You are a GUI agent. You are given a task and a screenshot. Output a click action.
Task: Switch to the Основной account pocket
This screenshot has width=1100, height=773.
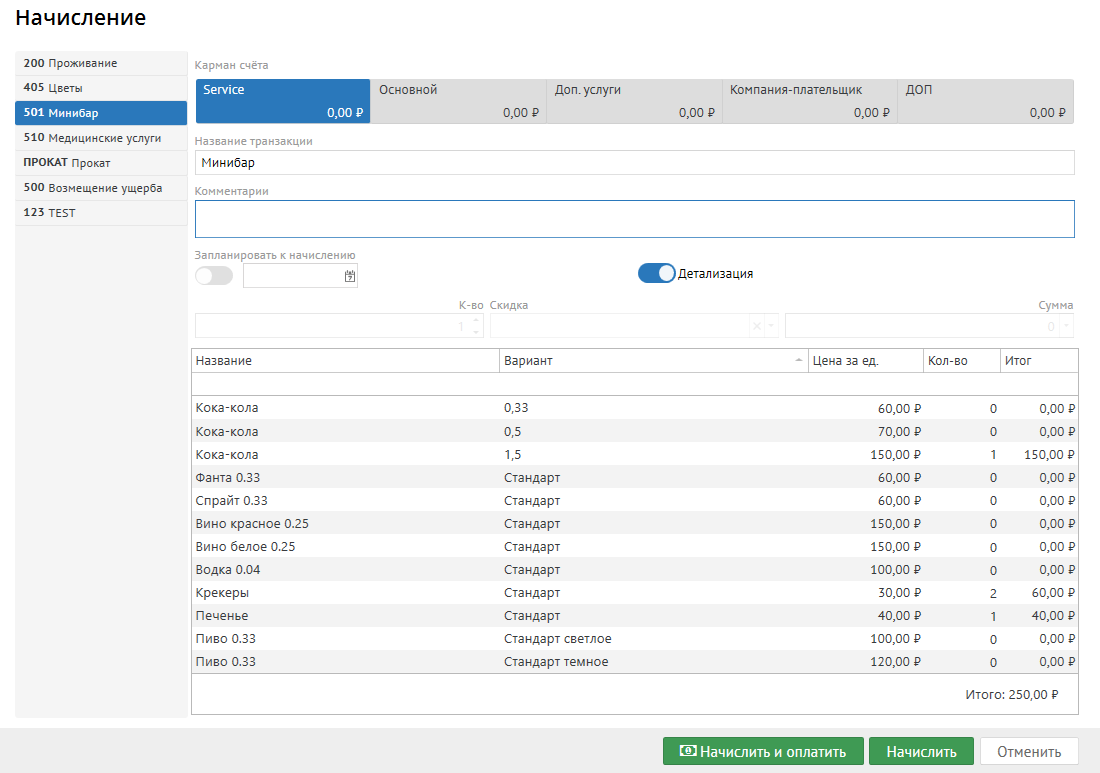click(458, 101)
